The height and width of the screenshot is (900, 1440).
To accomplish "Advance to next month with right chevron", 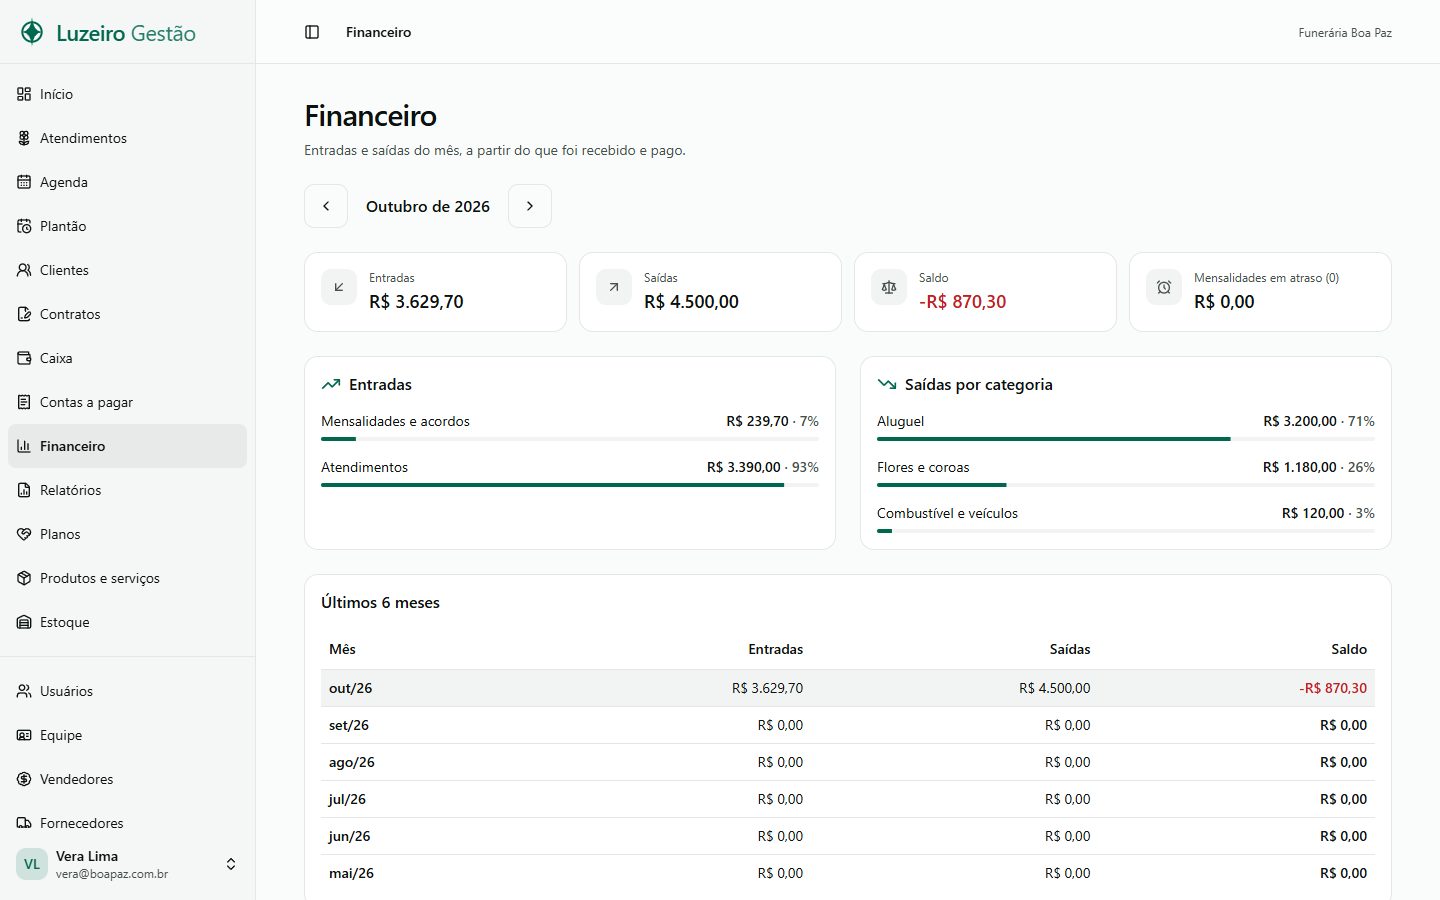I will point(530,206).
